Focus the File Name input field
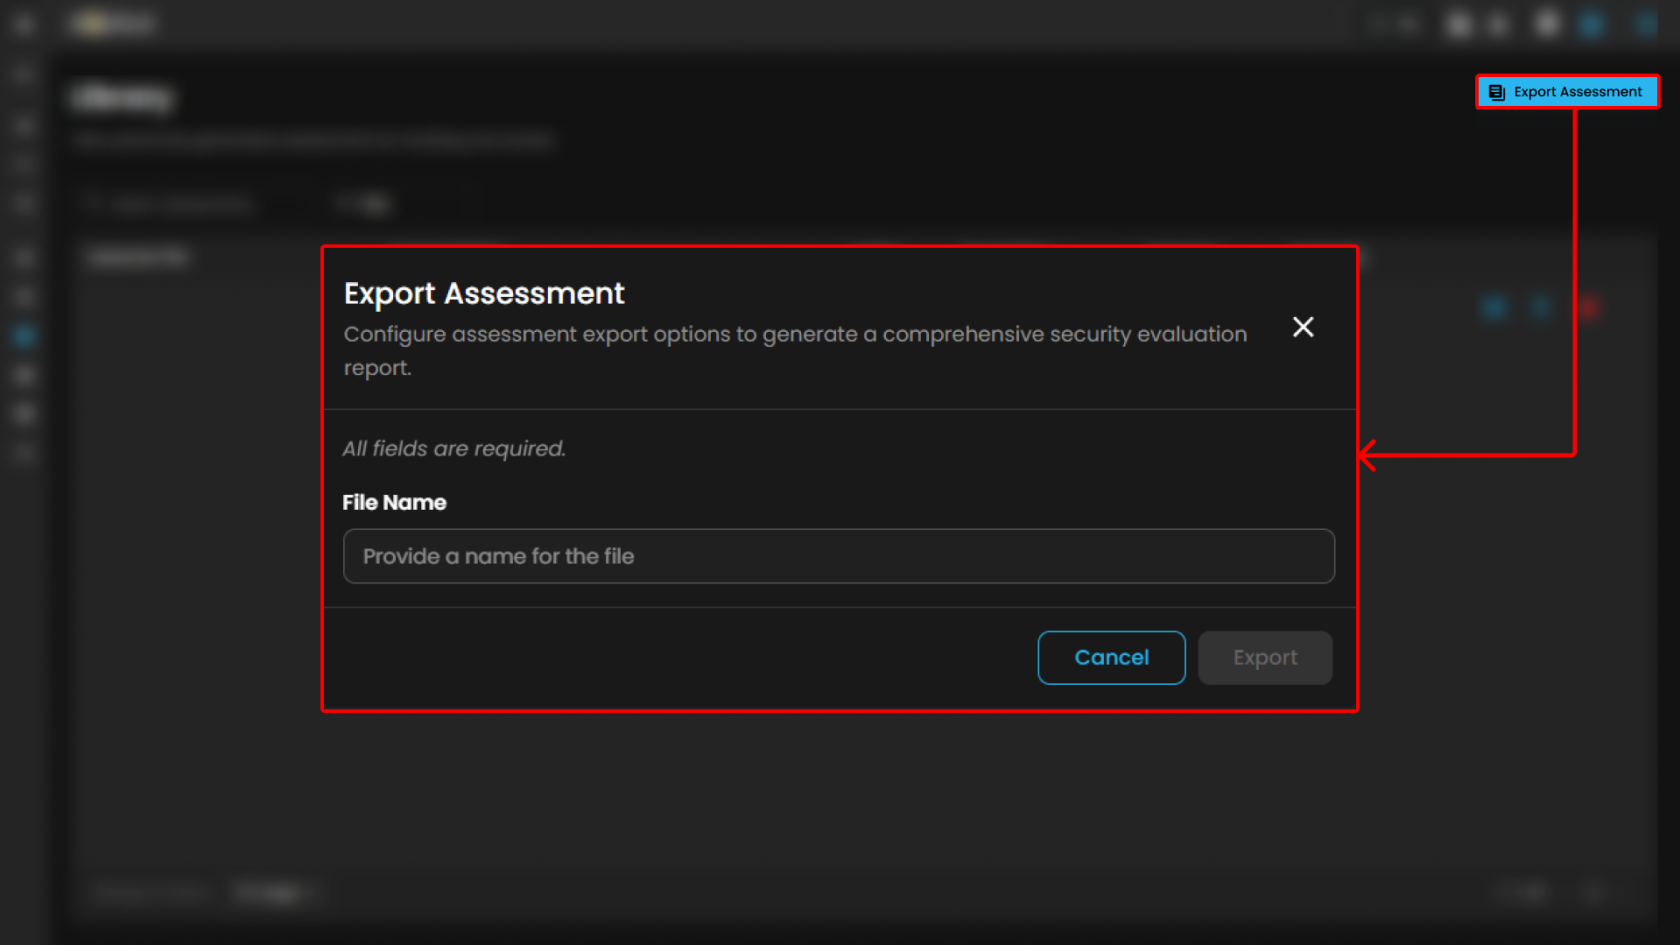This screenshot has height=945, width=1680. coord(838,556)
